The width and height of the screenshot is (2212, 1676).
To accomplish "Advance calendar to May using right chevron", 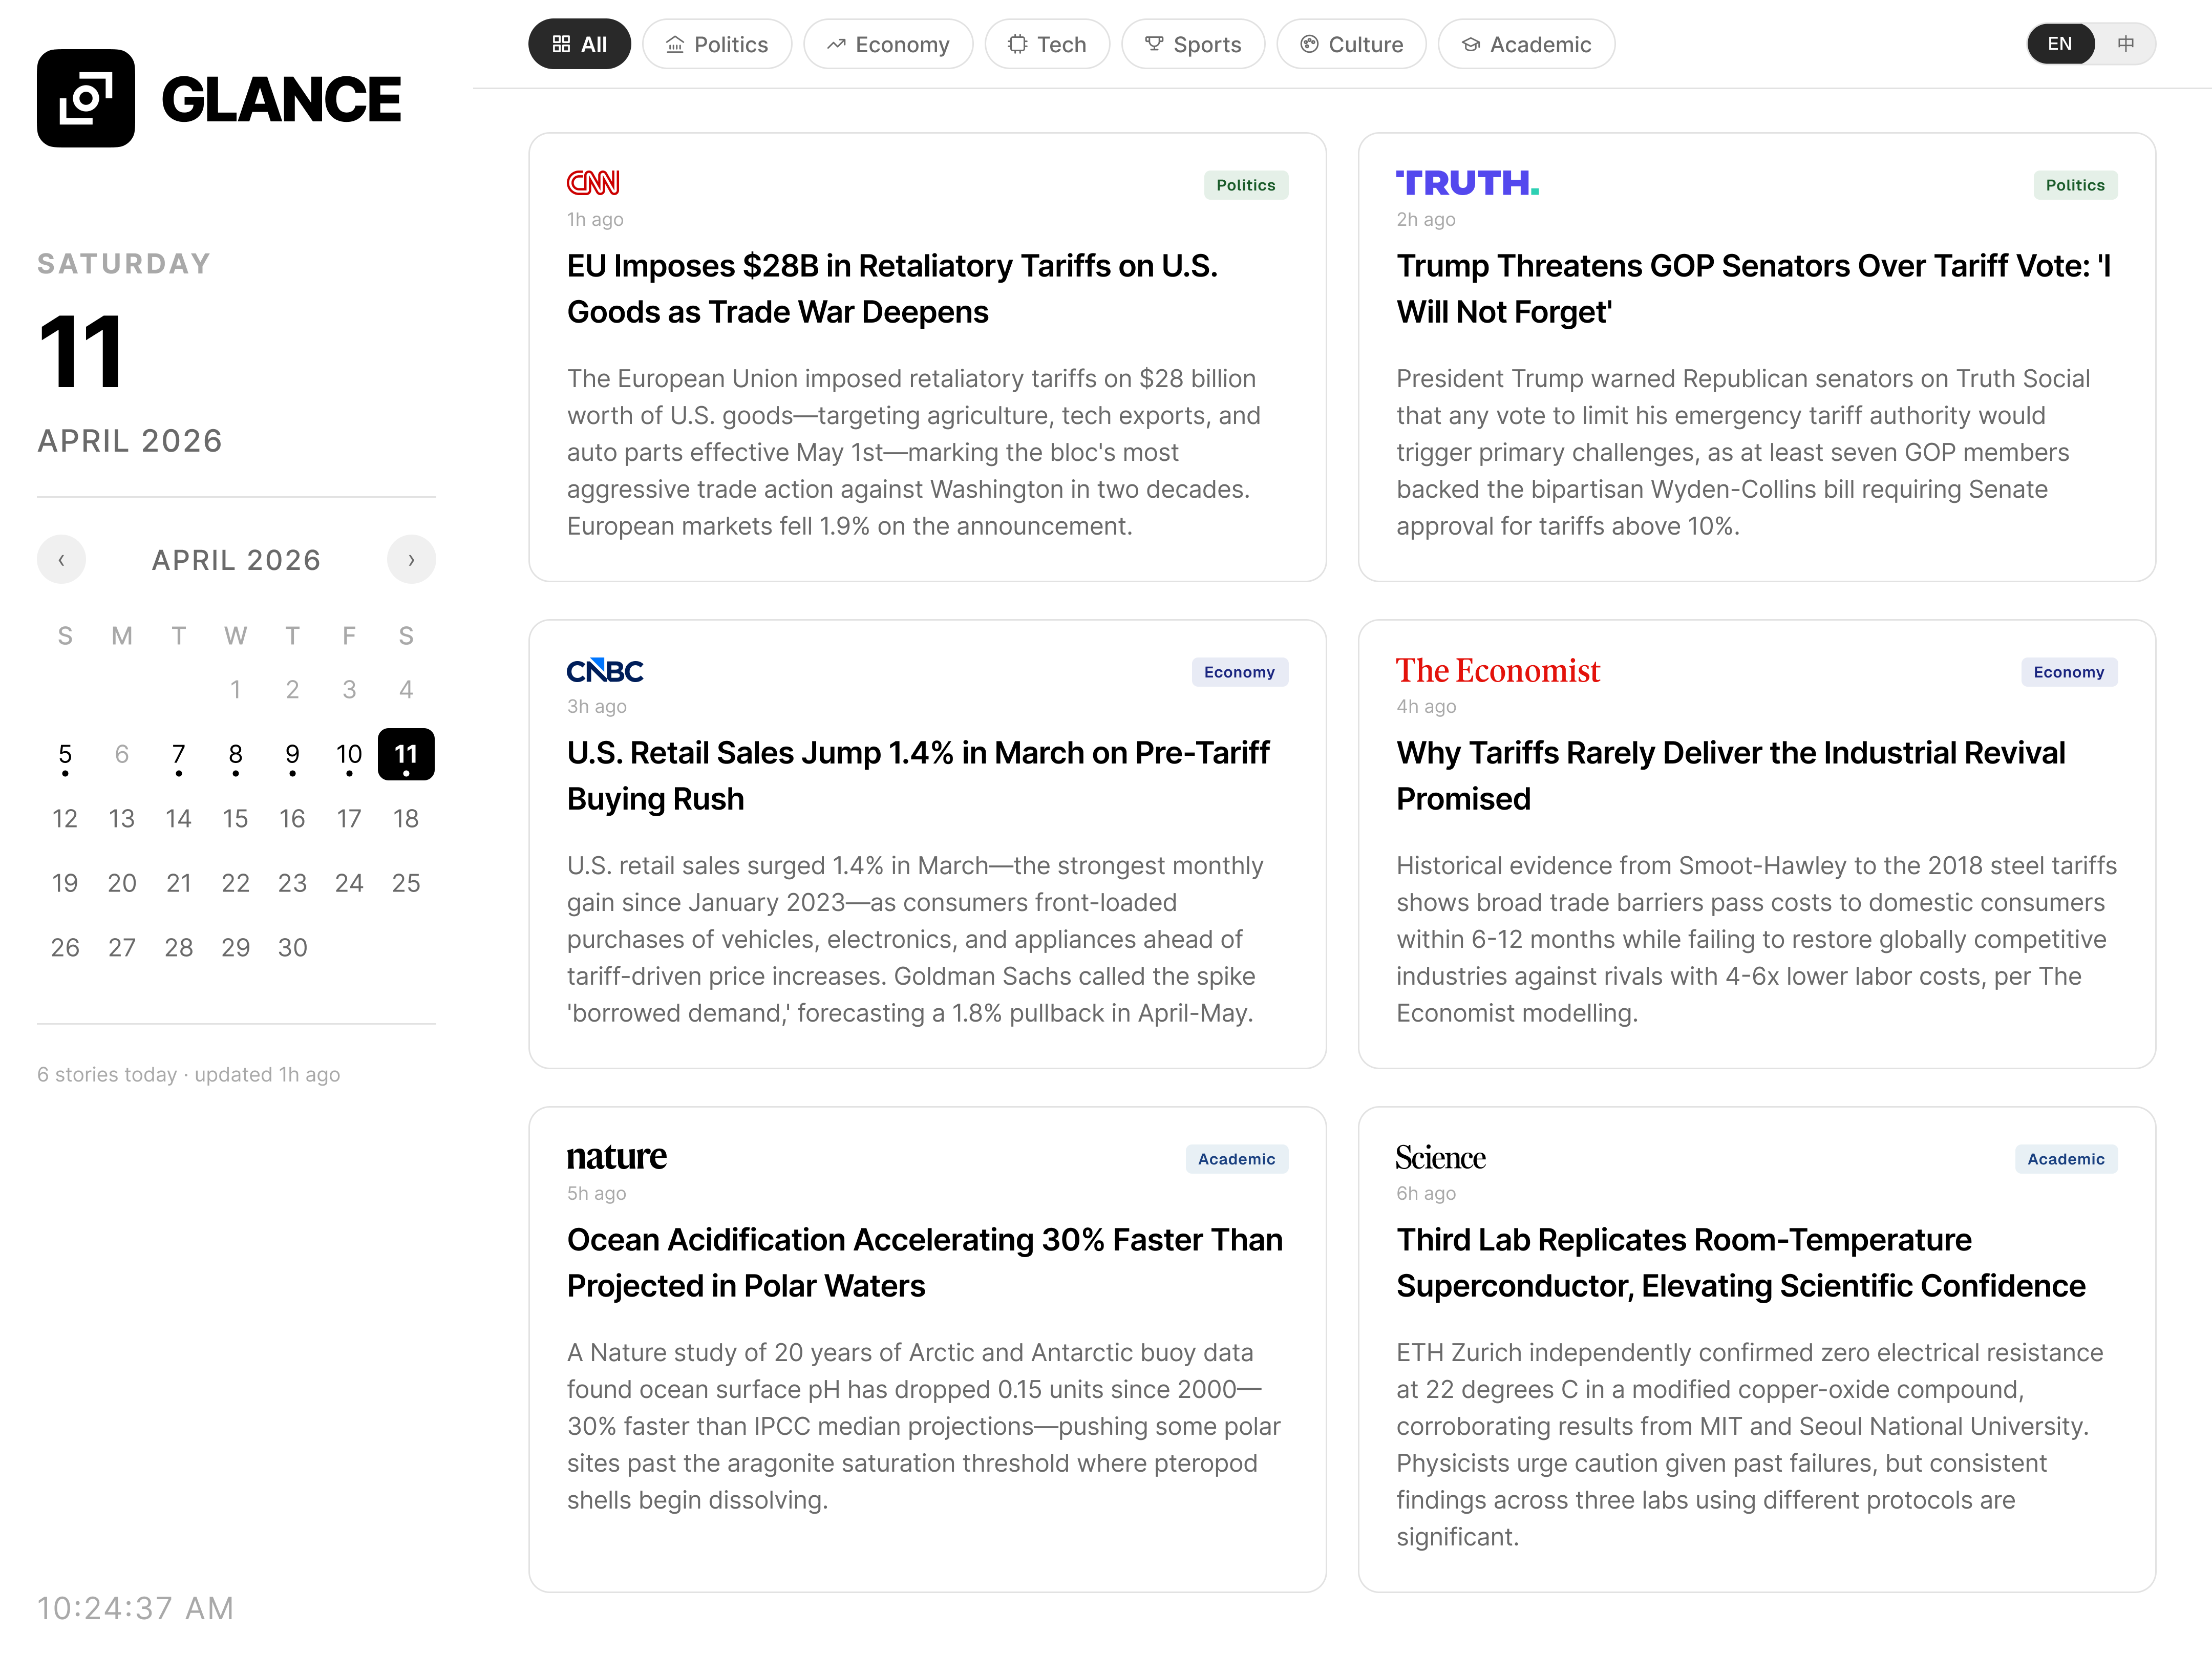I will pos(411,559).
